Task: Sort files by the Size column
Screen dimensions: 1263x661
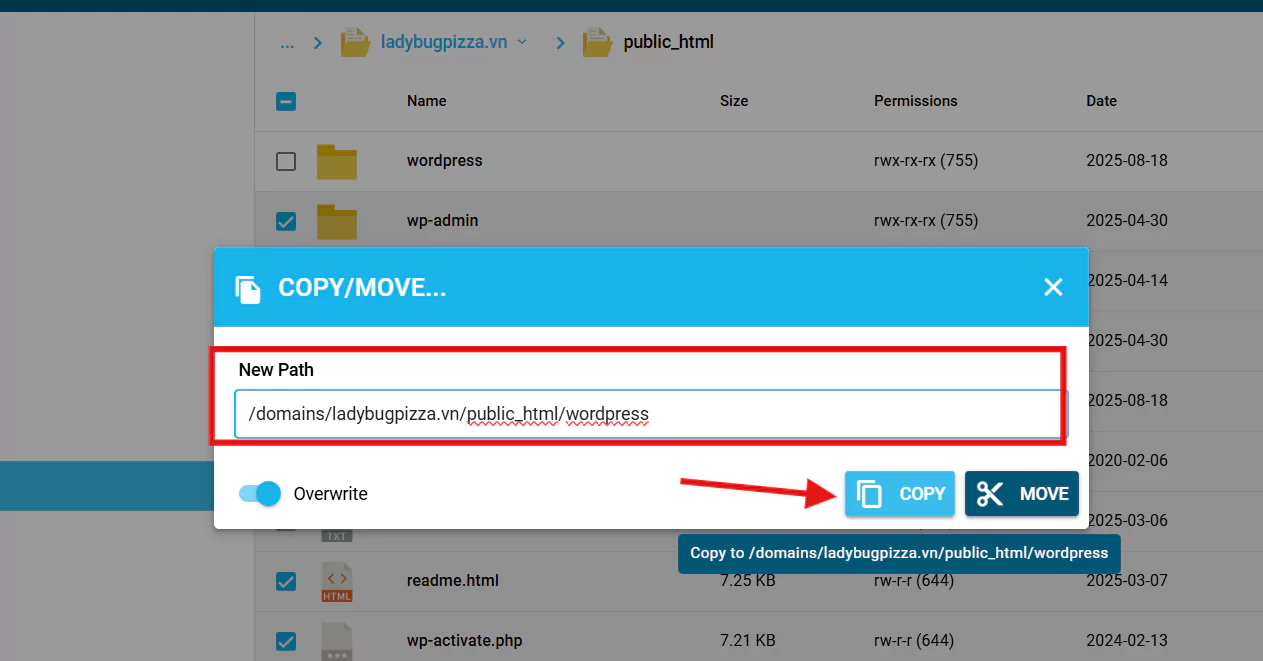Action: pyautogui.click(x=734, y=101)
